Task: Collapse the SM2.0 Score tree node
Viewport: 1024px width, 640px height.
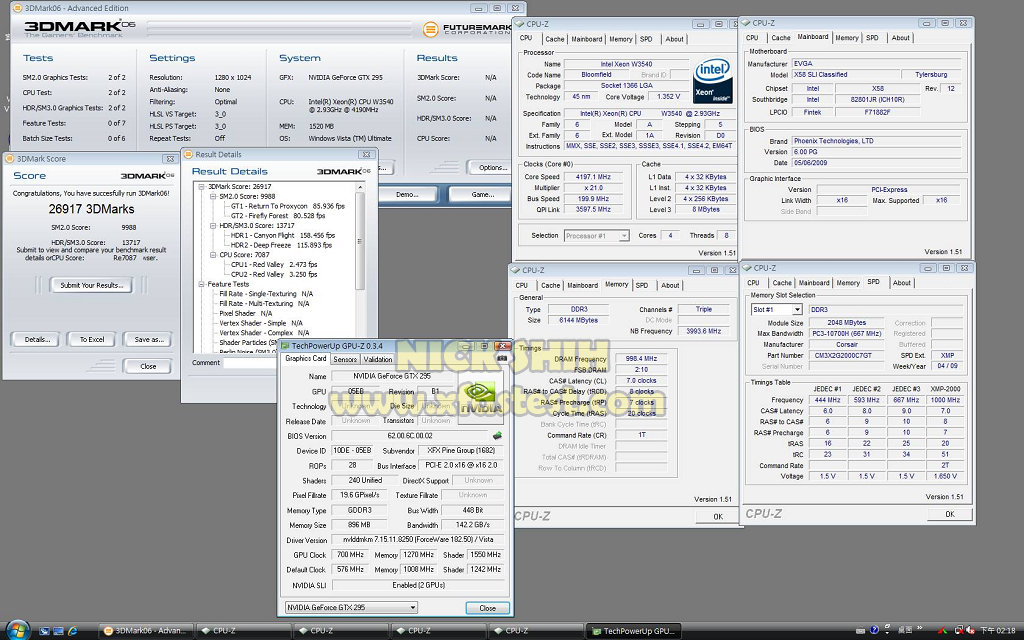Action: pos(211,197)
